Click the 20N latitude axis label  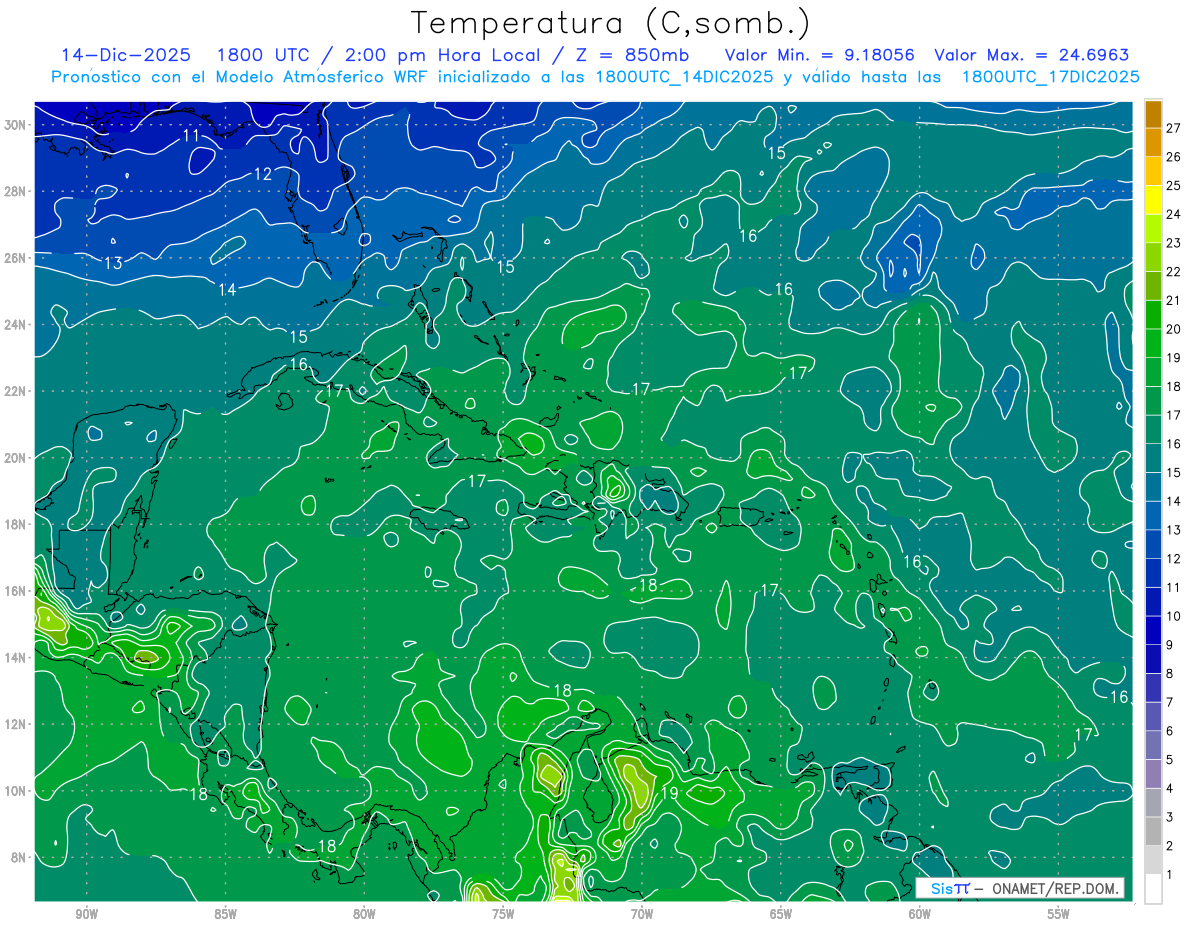pos(17,458)
